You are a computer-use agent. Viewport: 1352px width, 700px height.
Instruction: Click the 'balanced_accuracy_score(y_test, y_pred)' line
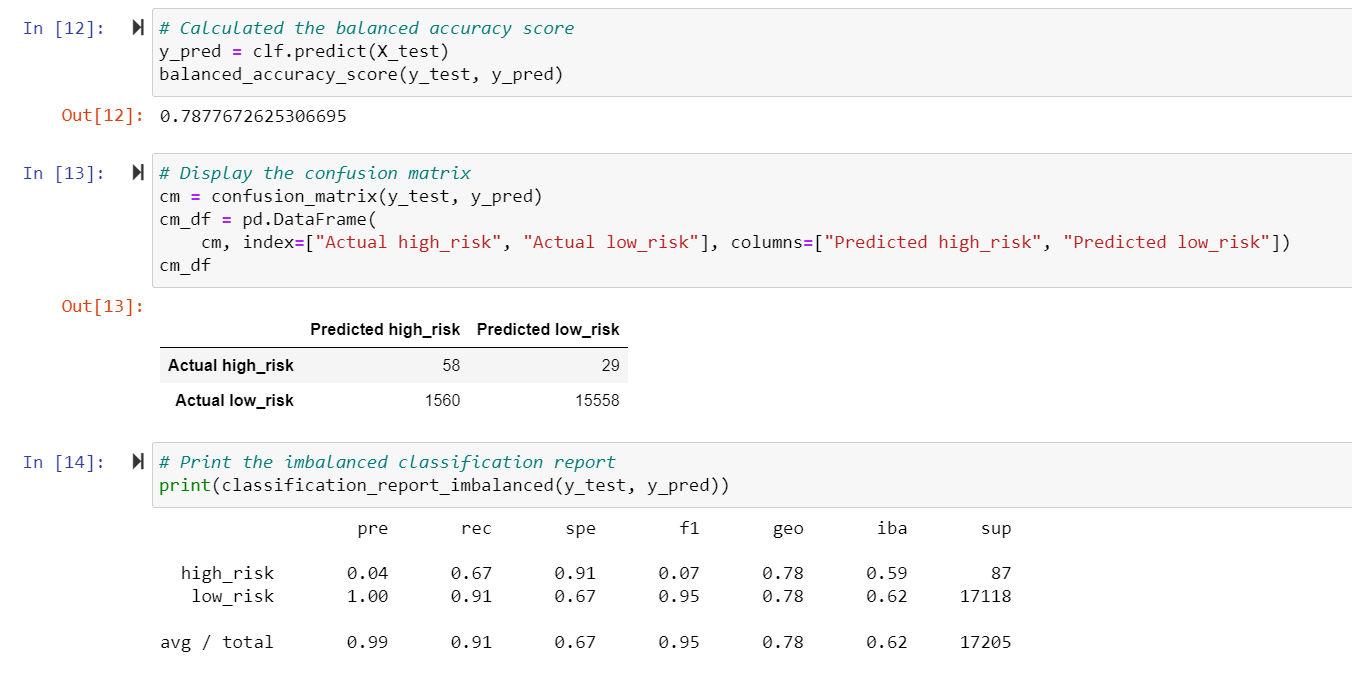click(x=361, y=74)
